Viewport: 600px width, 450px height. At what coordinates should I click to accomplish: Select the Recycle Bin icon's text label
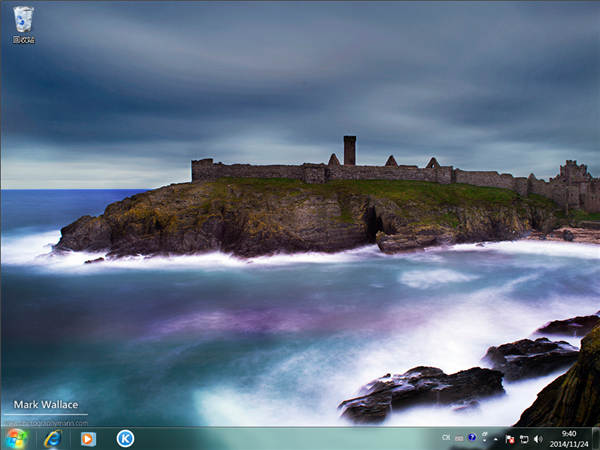(23, 40)
